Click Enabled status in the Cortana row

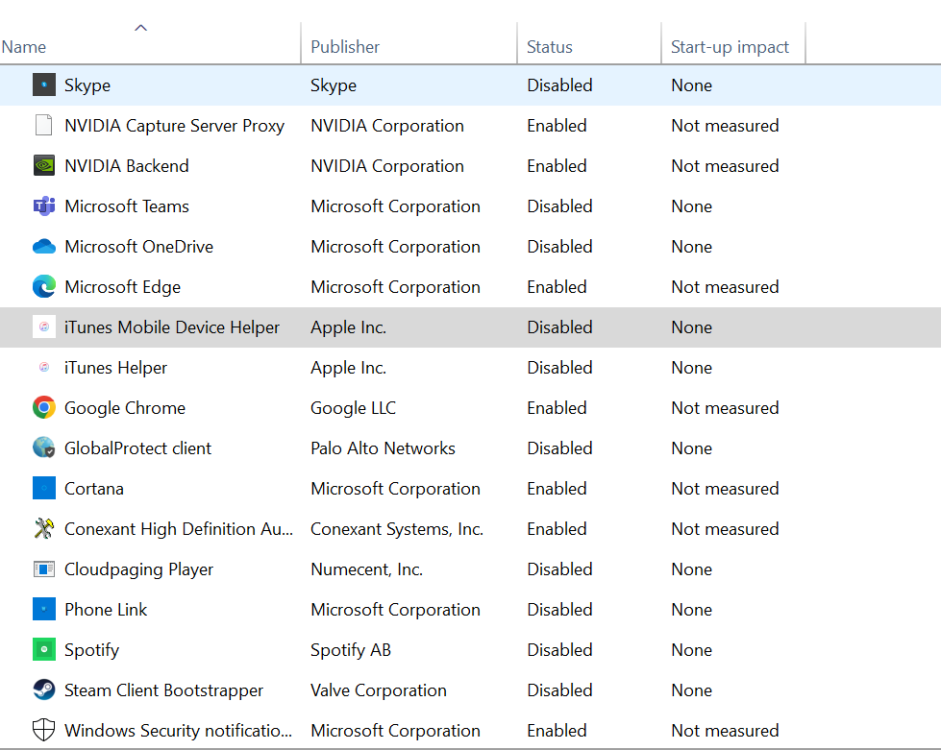[x=556, y=488]
